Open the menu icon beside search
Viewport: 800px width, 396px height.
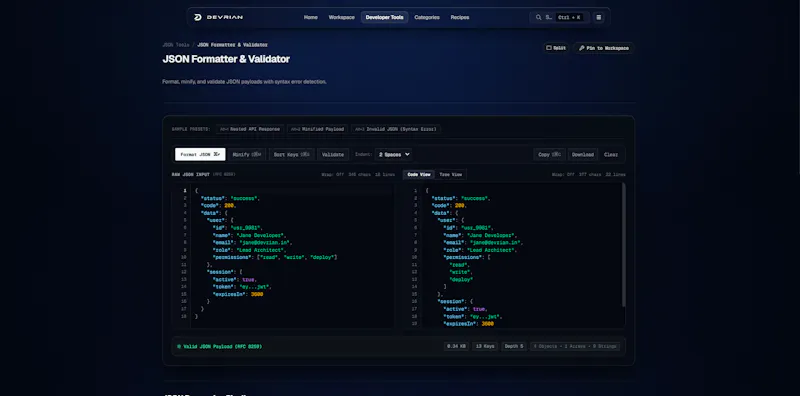pos(598,17)
